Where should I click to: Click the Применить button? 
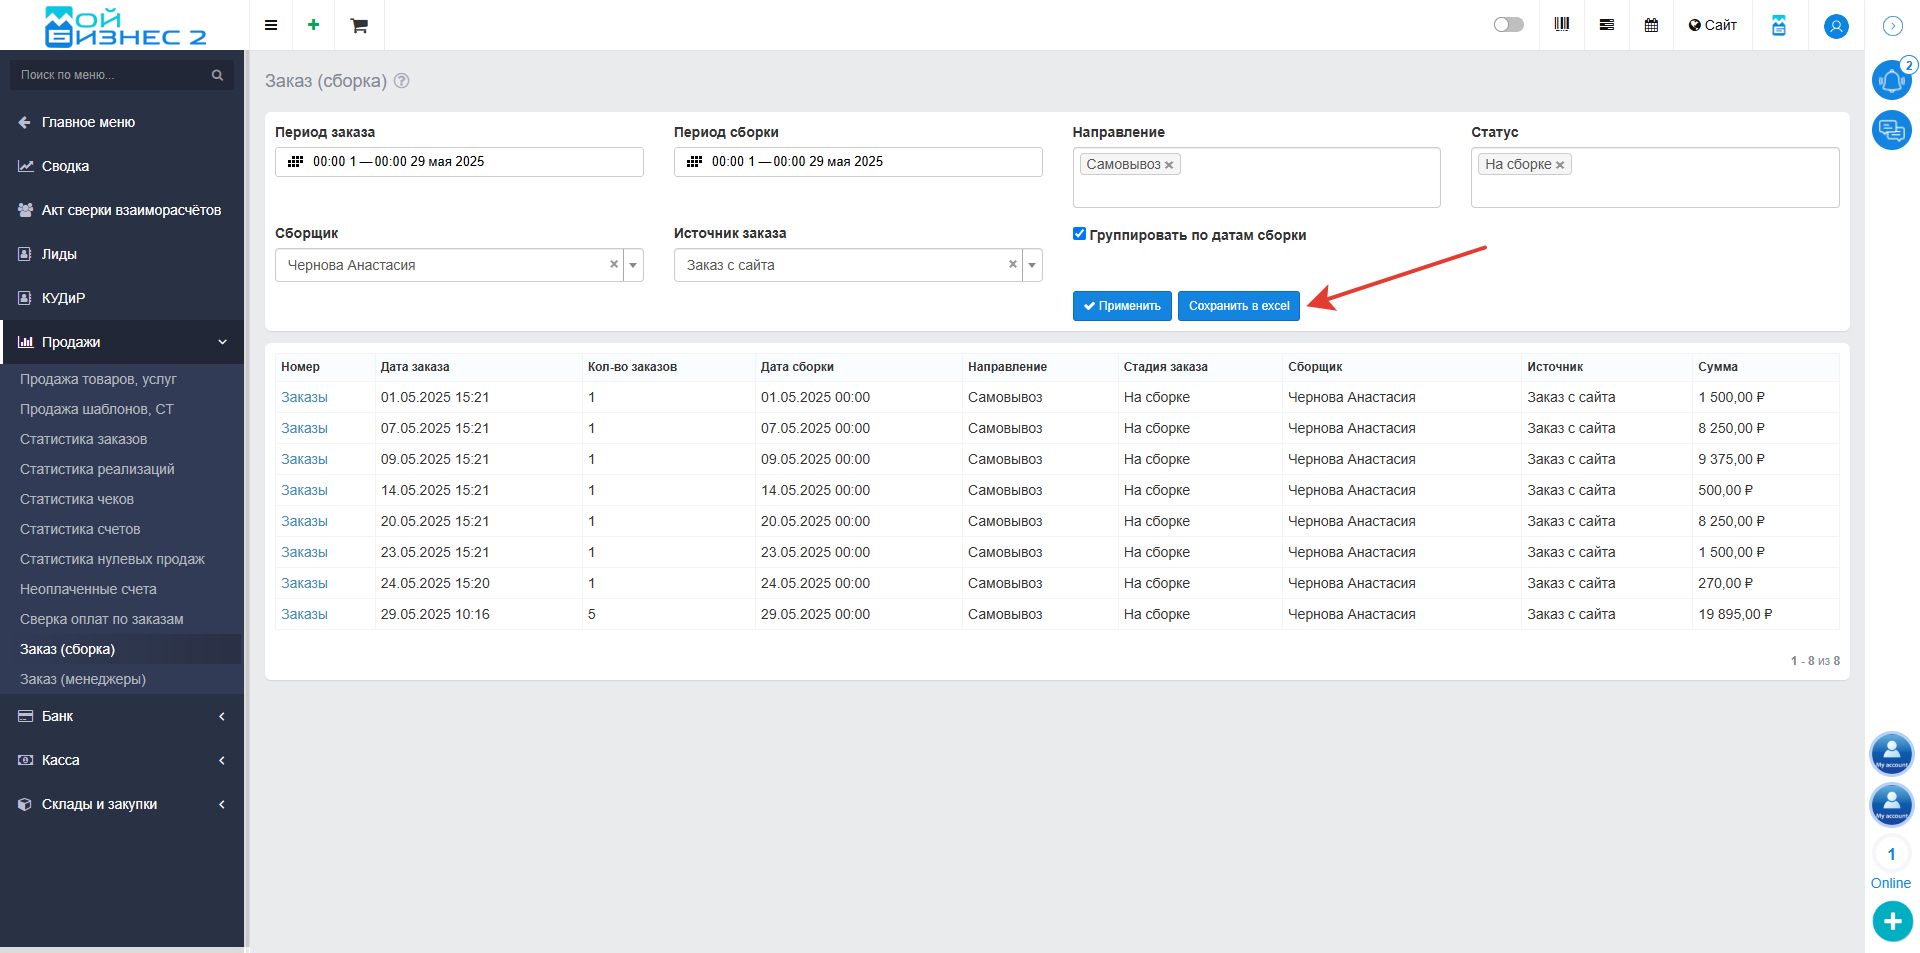(x=1122, y=306)
